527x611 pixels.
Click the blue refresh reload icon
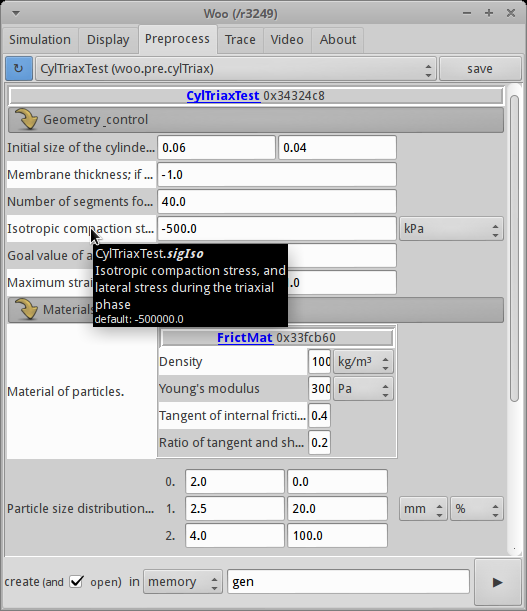[x=19, y=69]
